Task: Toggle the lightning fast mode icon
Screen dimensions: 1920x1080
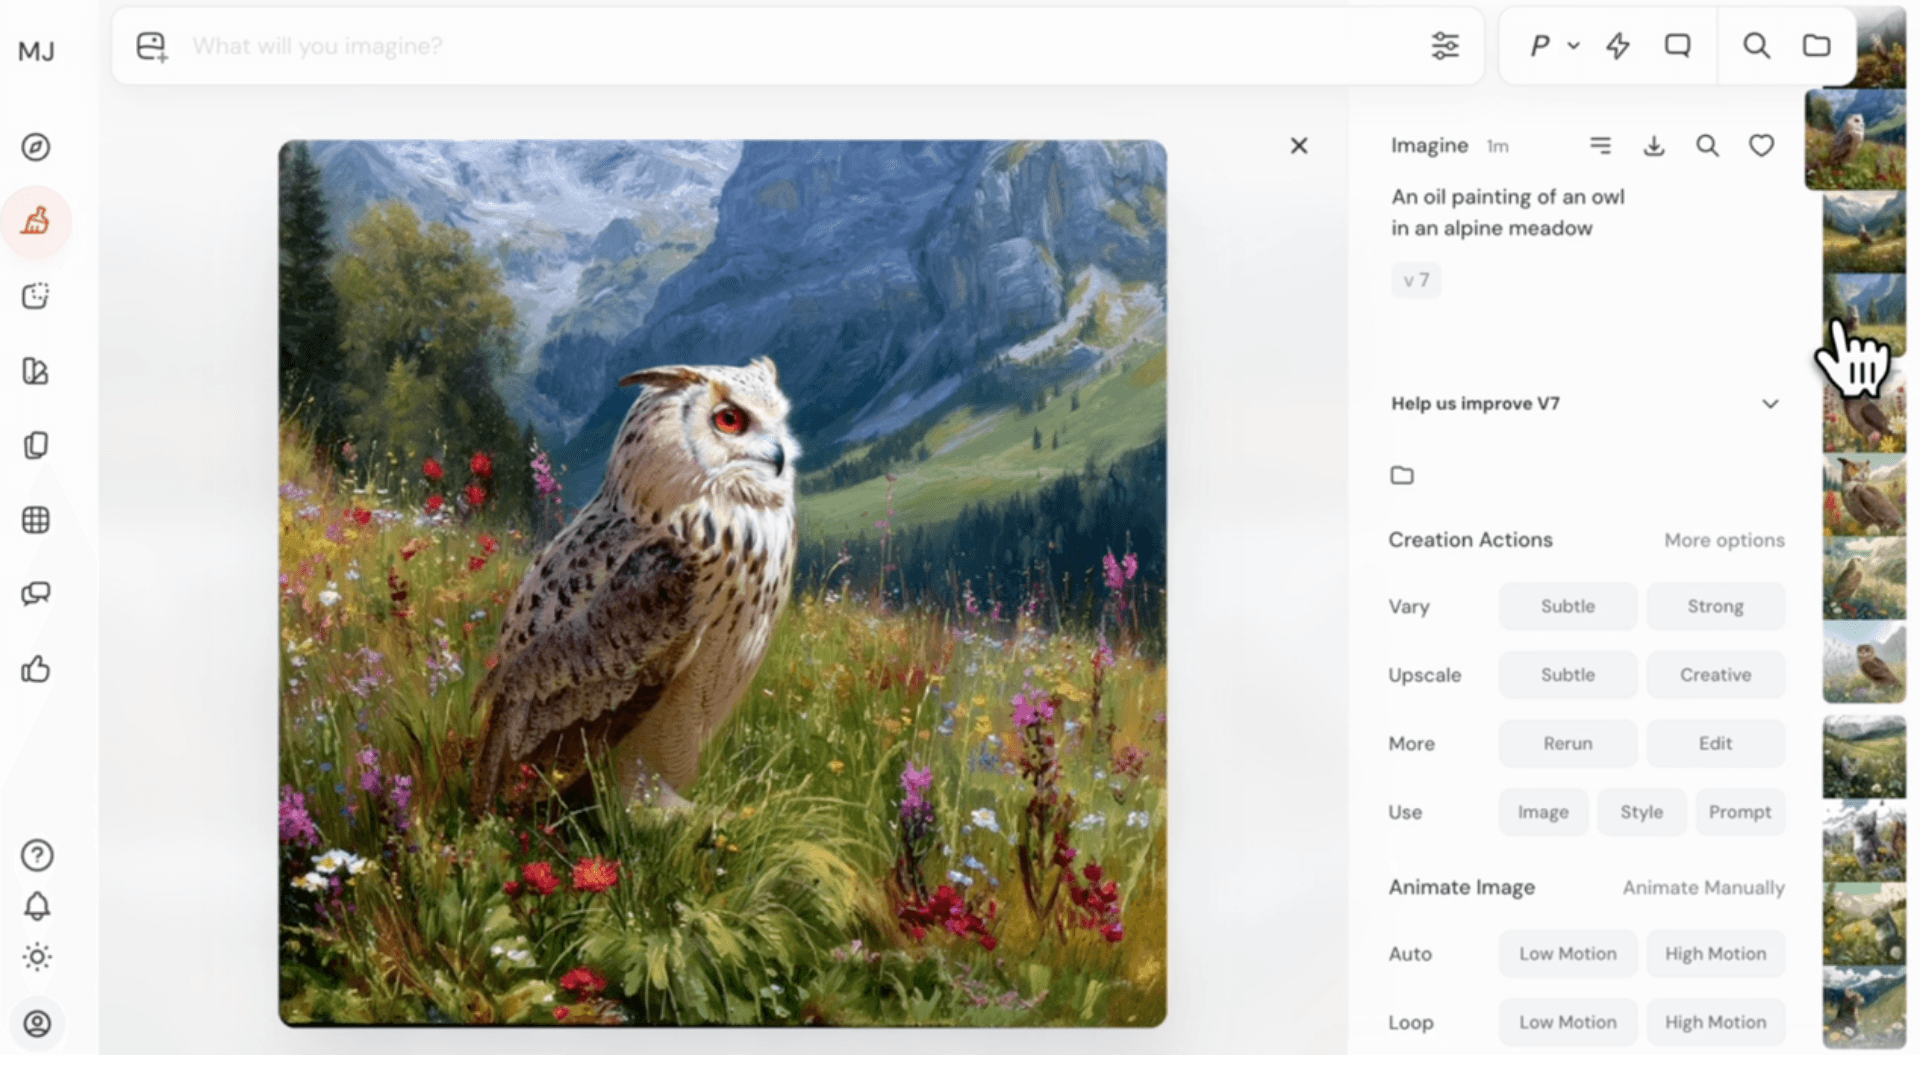Action: click(1618, 46)
